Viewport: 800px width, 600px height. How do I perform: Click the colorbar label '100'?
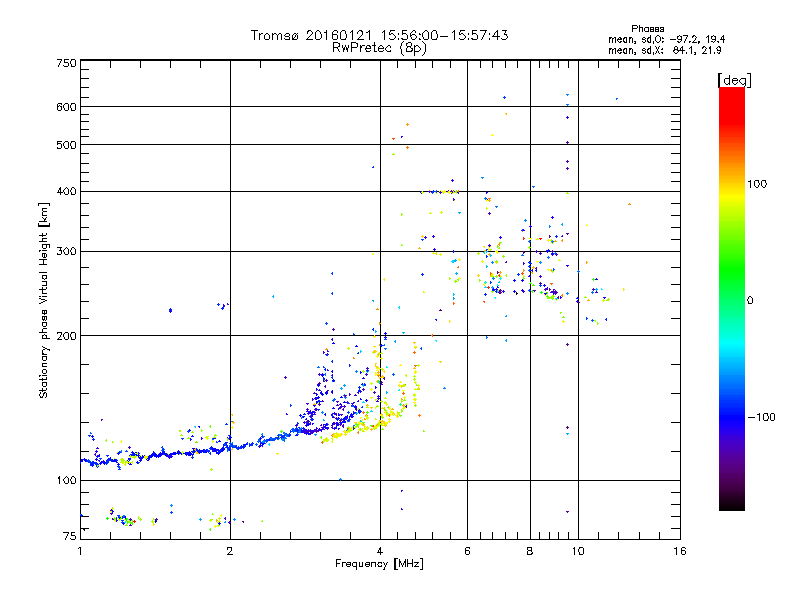757,184
